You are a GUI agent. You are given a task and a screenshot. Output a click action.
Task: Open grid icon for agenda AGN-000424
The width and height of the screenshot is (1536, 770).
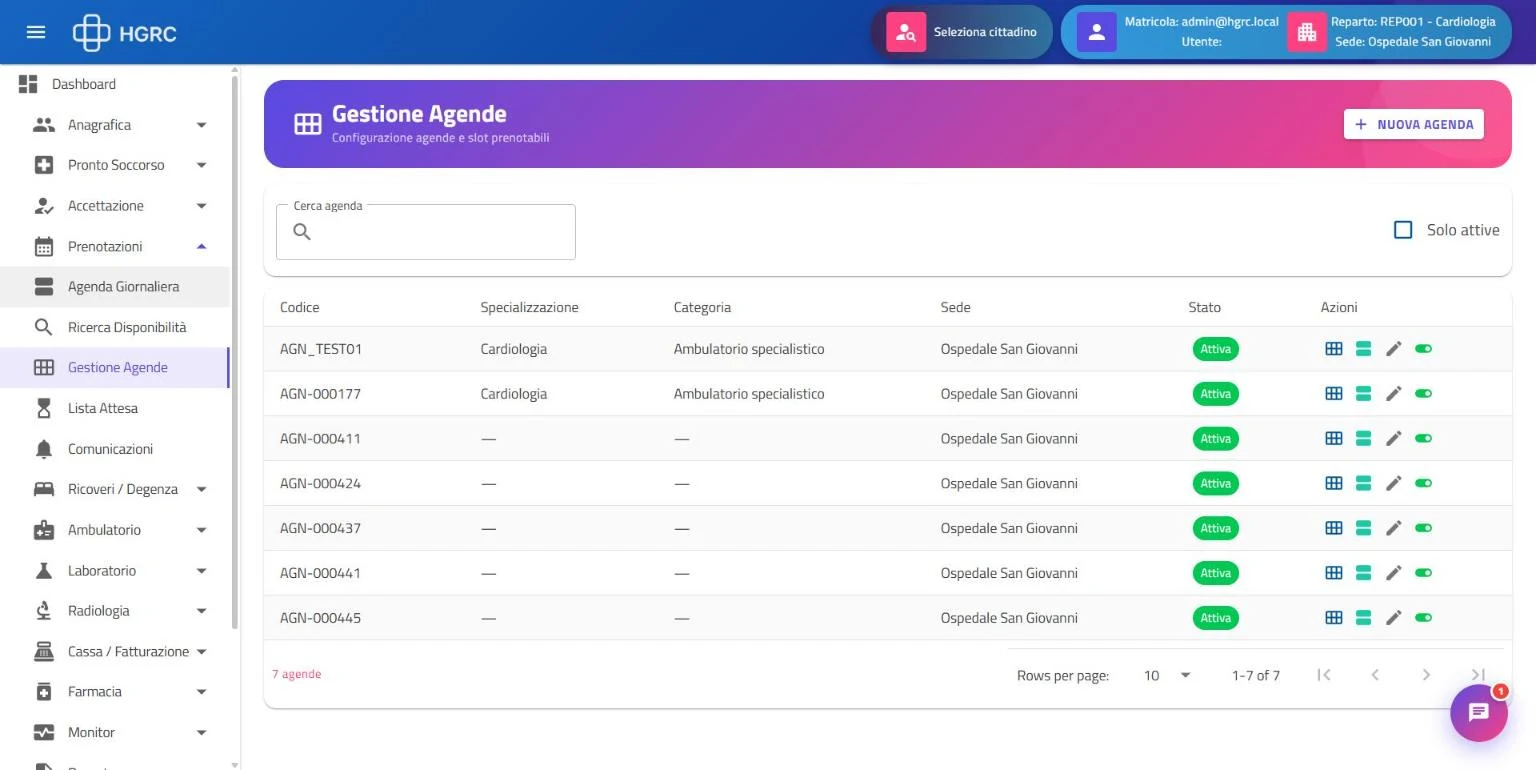[1333, 483]
